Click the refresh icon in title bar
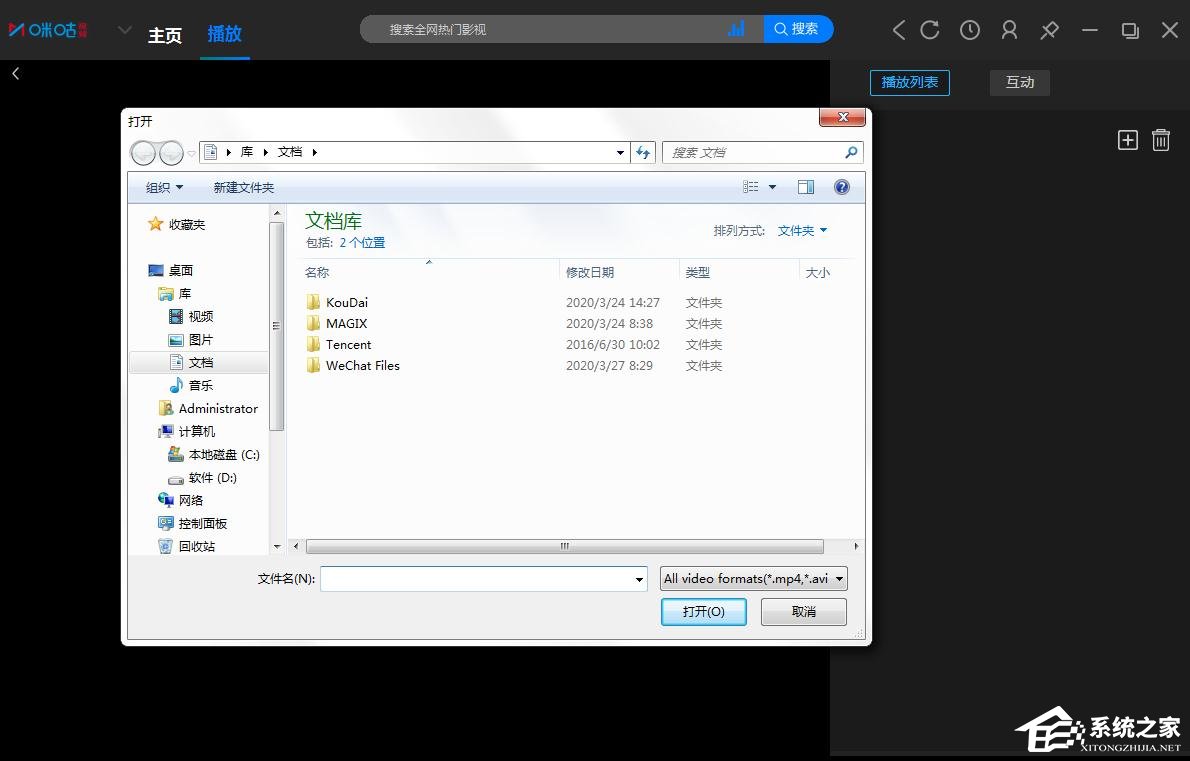 [930, 30]
